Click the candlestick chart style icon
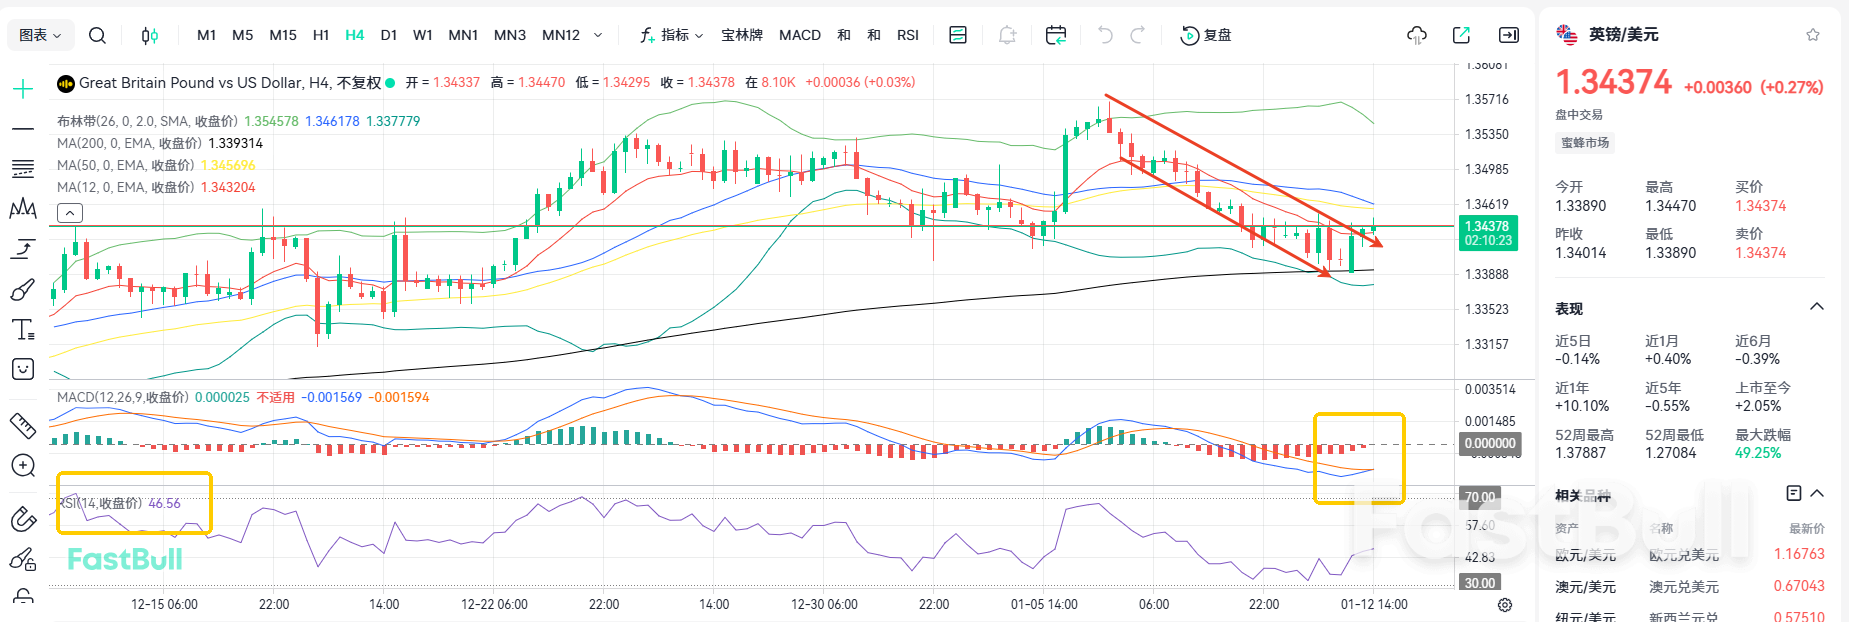The height and width of the screenshot is (622, 1849). tap(149, 35)
